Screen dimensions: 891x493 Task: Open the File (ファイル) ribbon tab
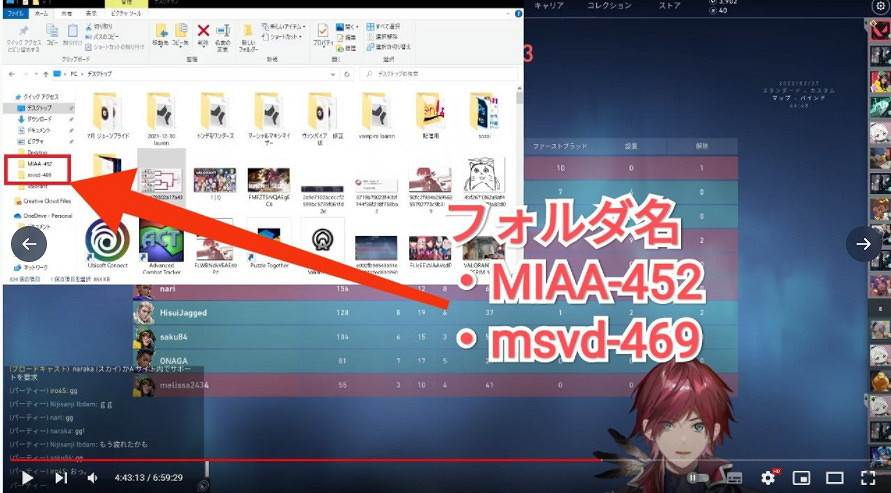(14, 14)
